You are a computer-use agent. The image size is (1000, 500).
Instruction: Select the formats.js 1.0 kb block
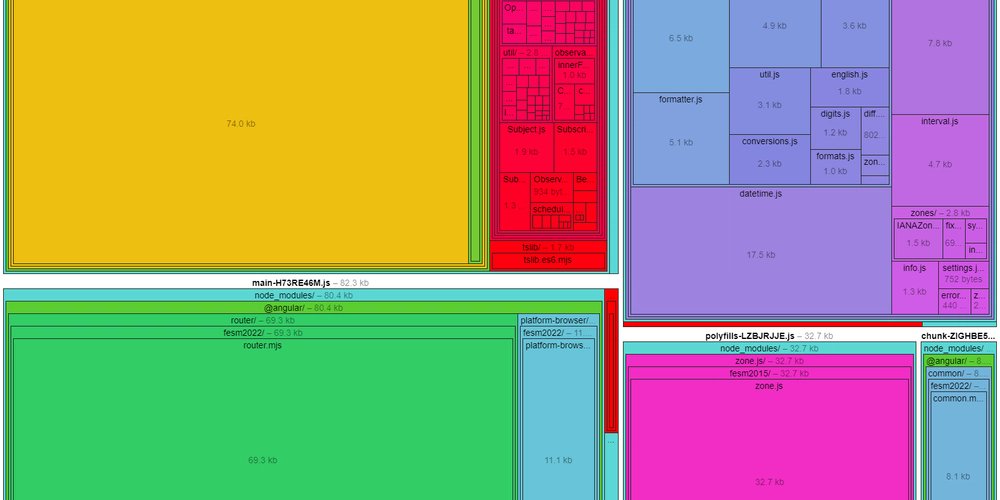pyautogui.click(x=835, y=167)
